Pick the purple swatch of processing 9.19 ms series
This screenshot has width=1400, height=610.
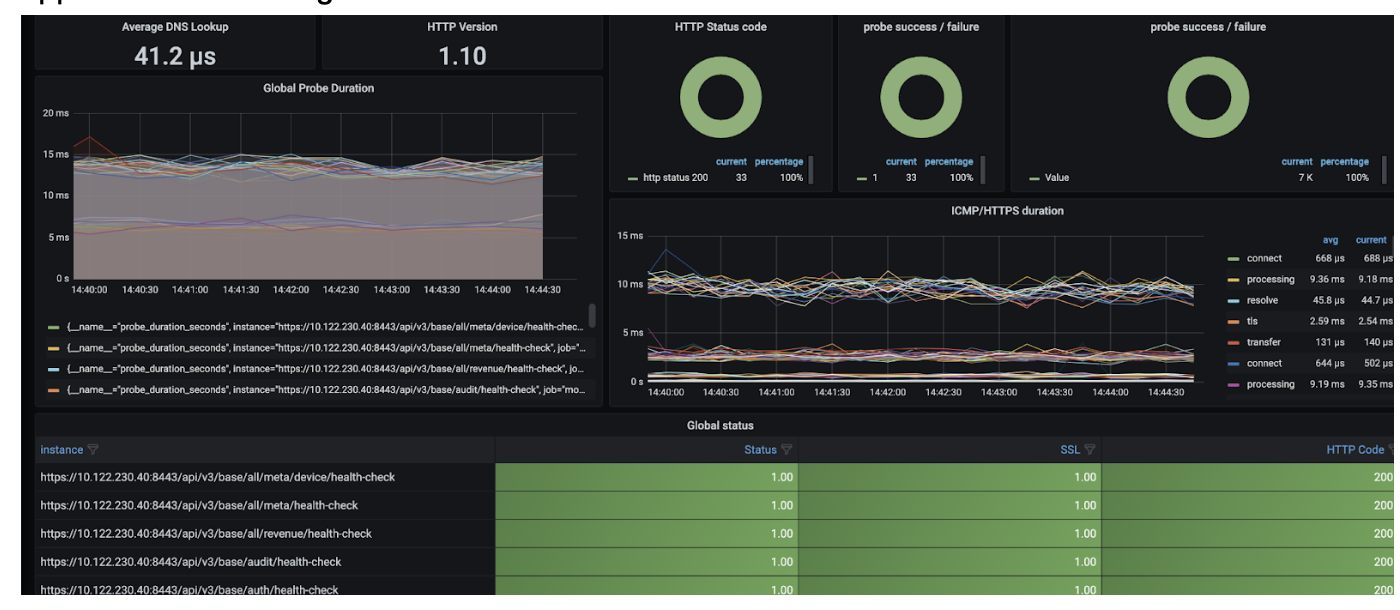pyautogui.click(x=1234, y=384)
